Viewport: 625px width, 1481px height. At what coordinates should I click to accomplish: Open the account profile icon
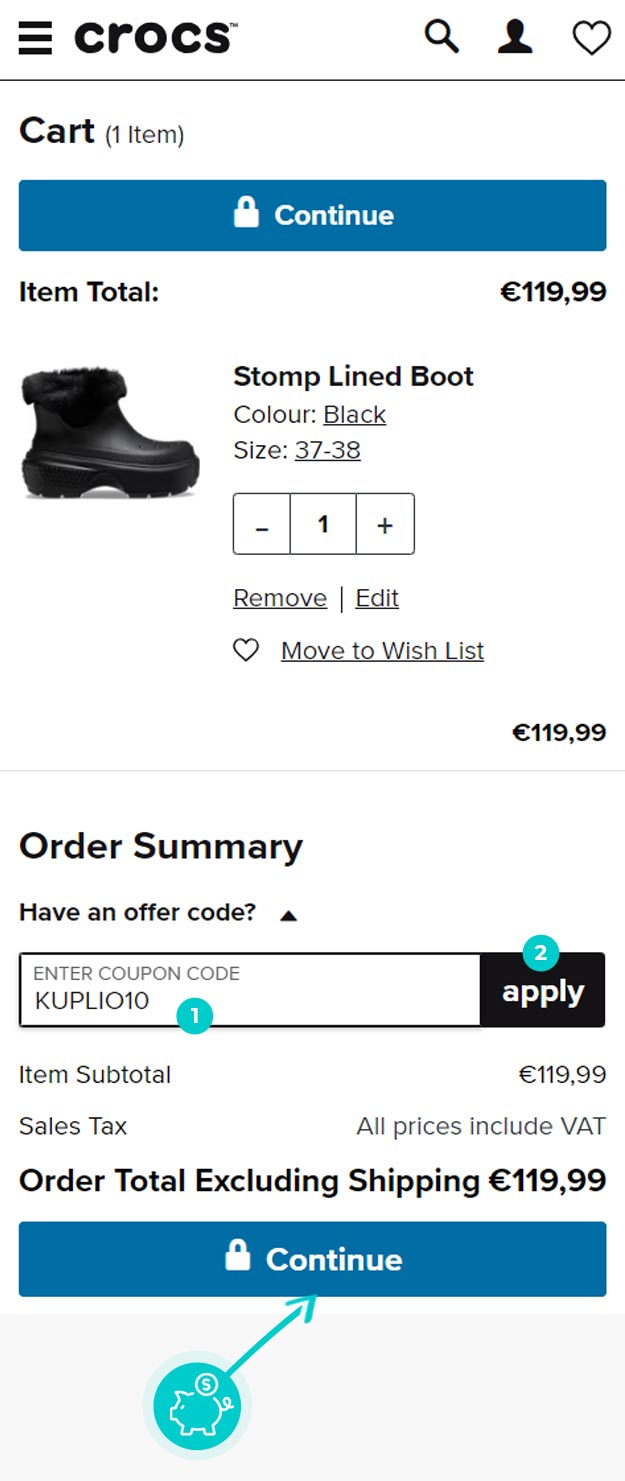515,38
